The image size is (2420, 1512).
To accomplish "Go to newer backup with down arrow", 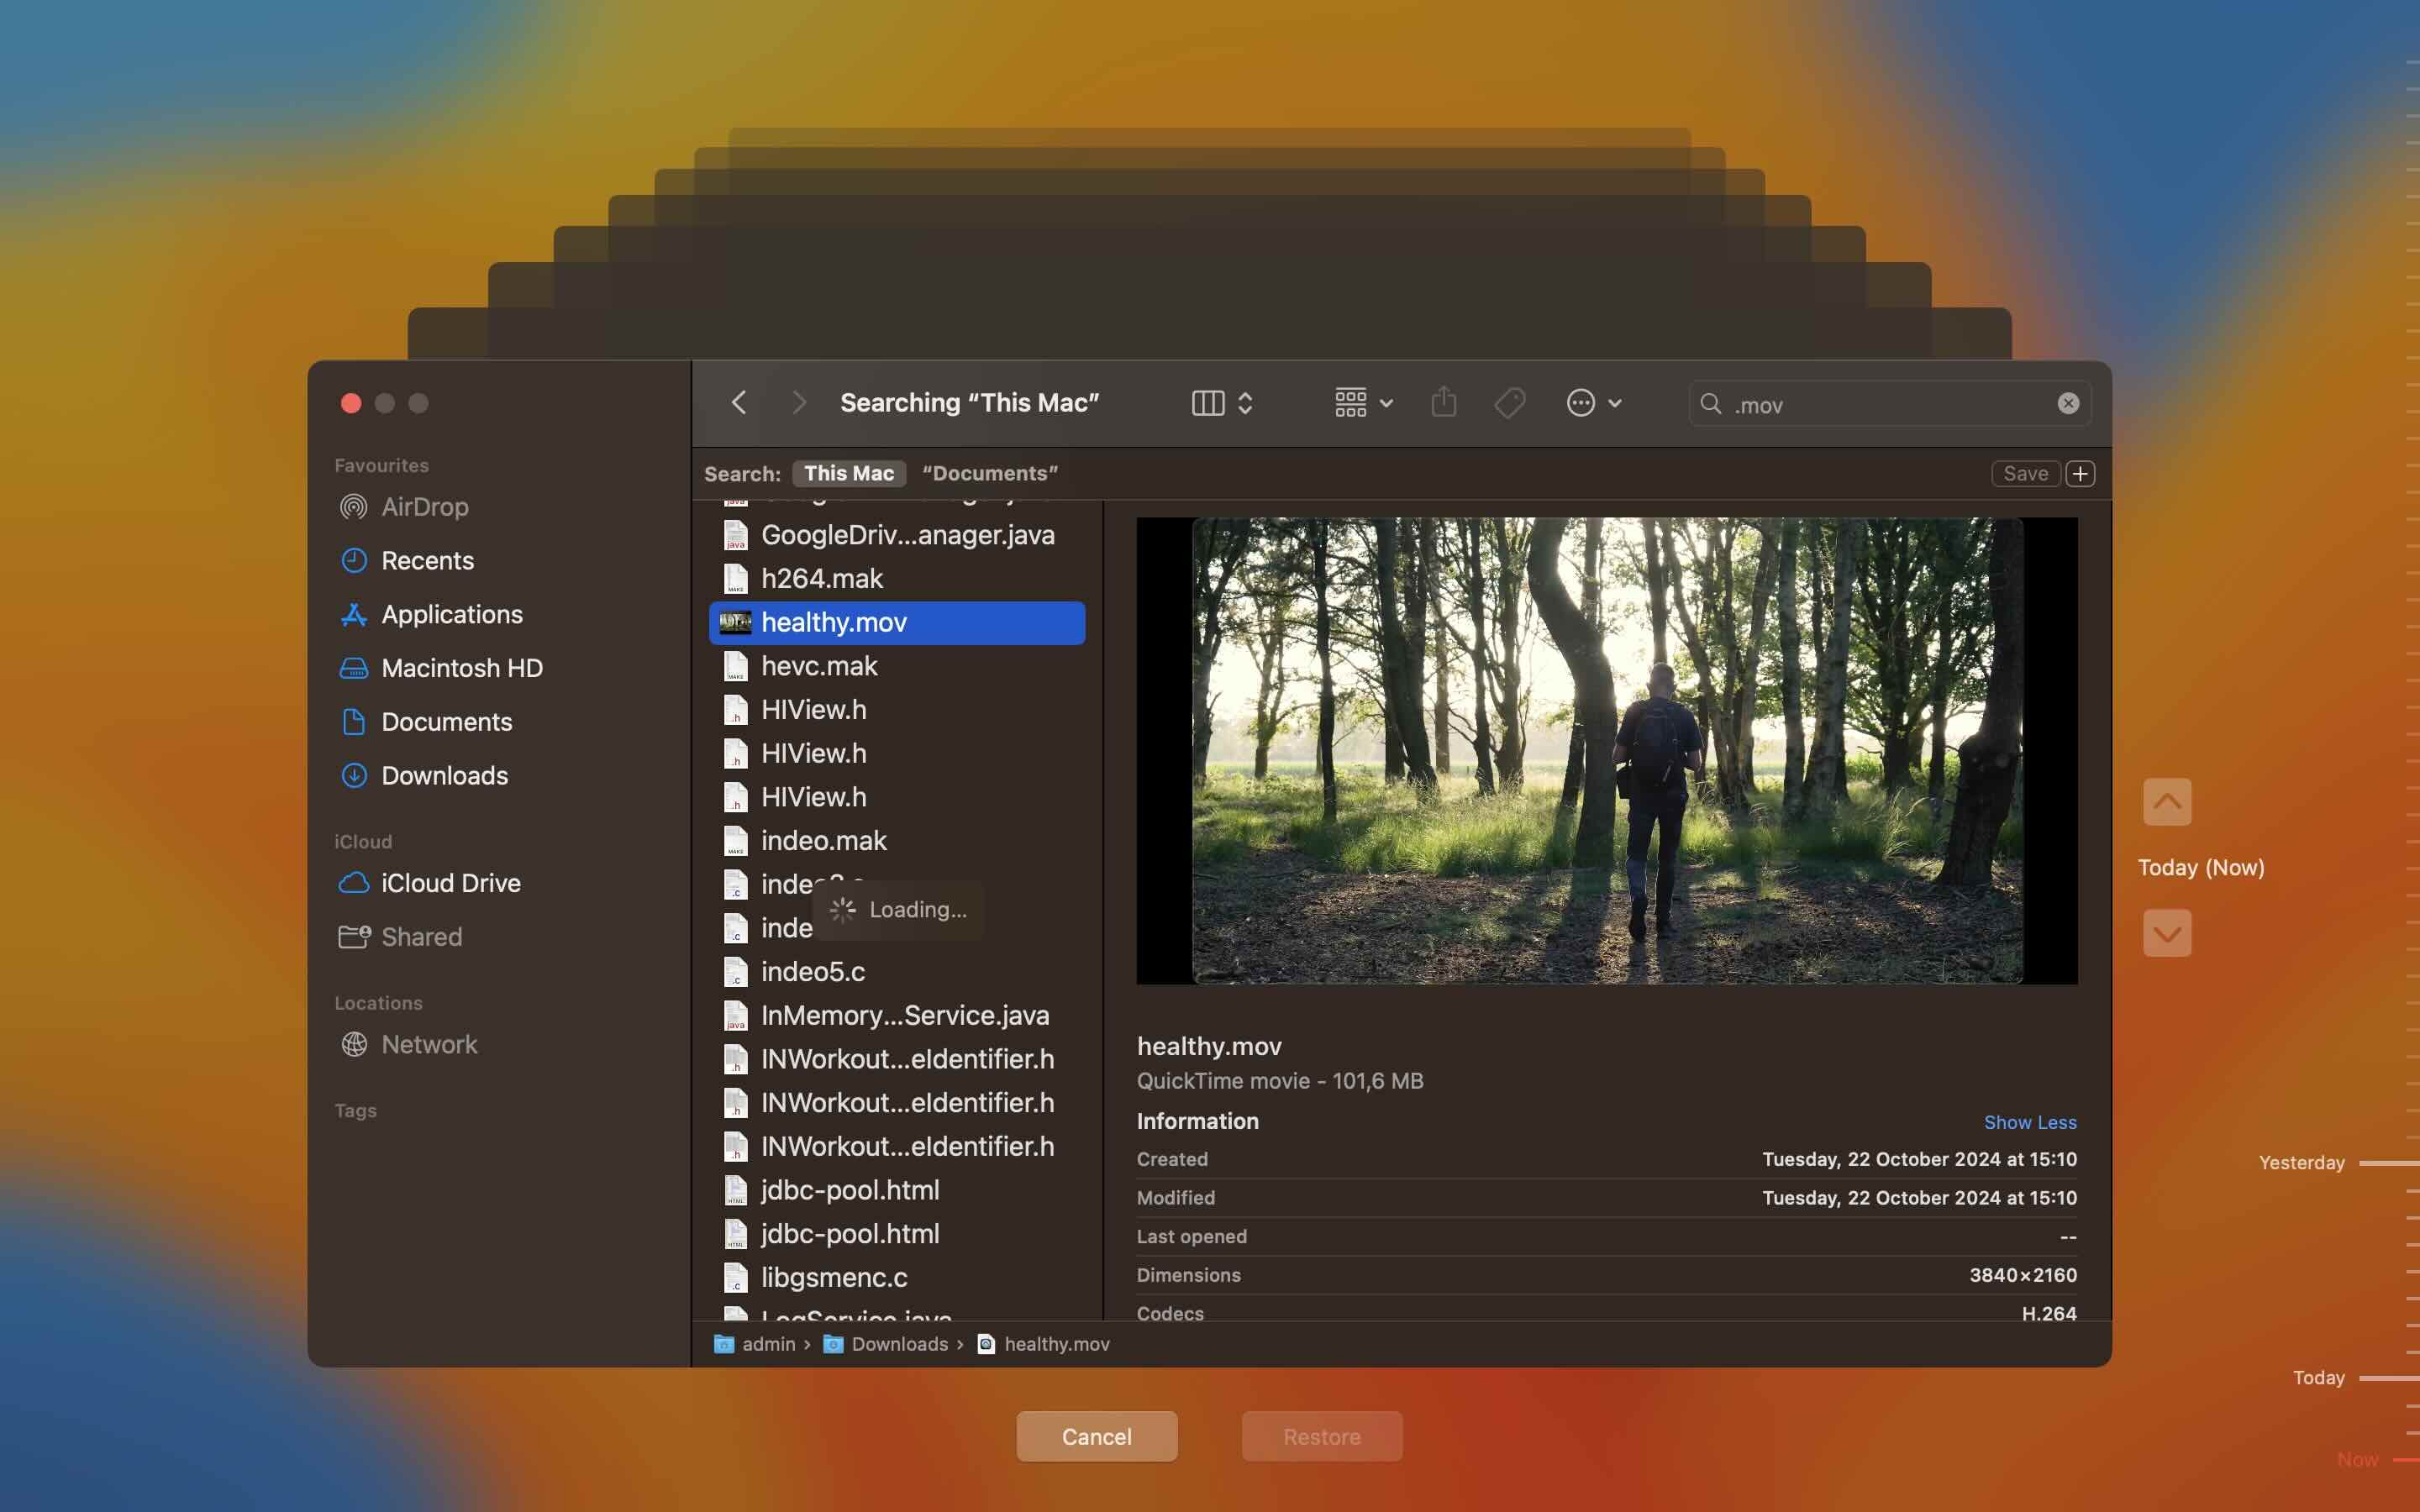I will coord(2167,934).
